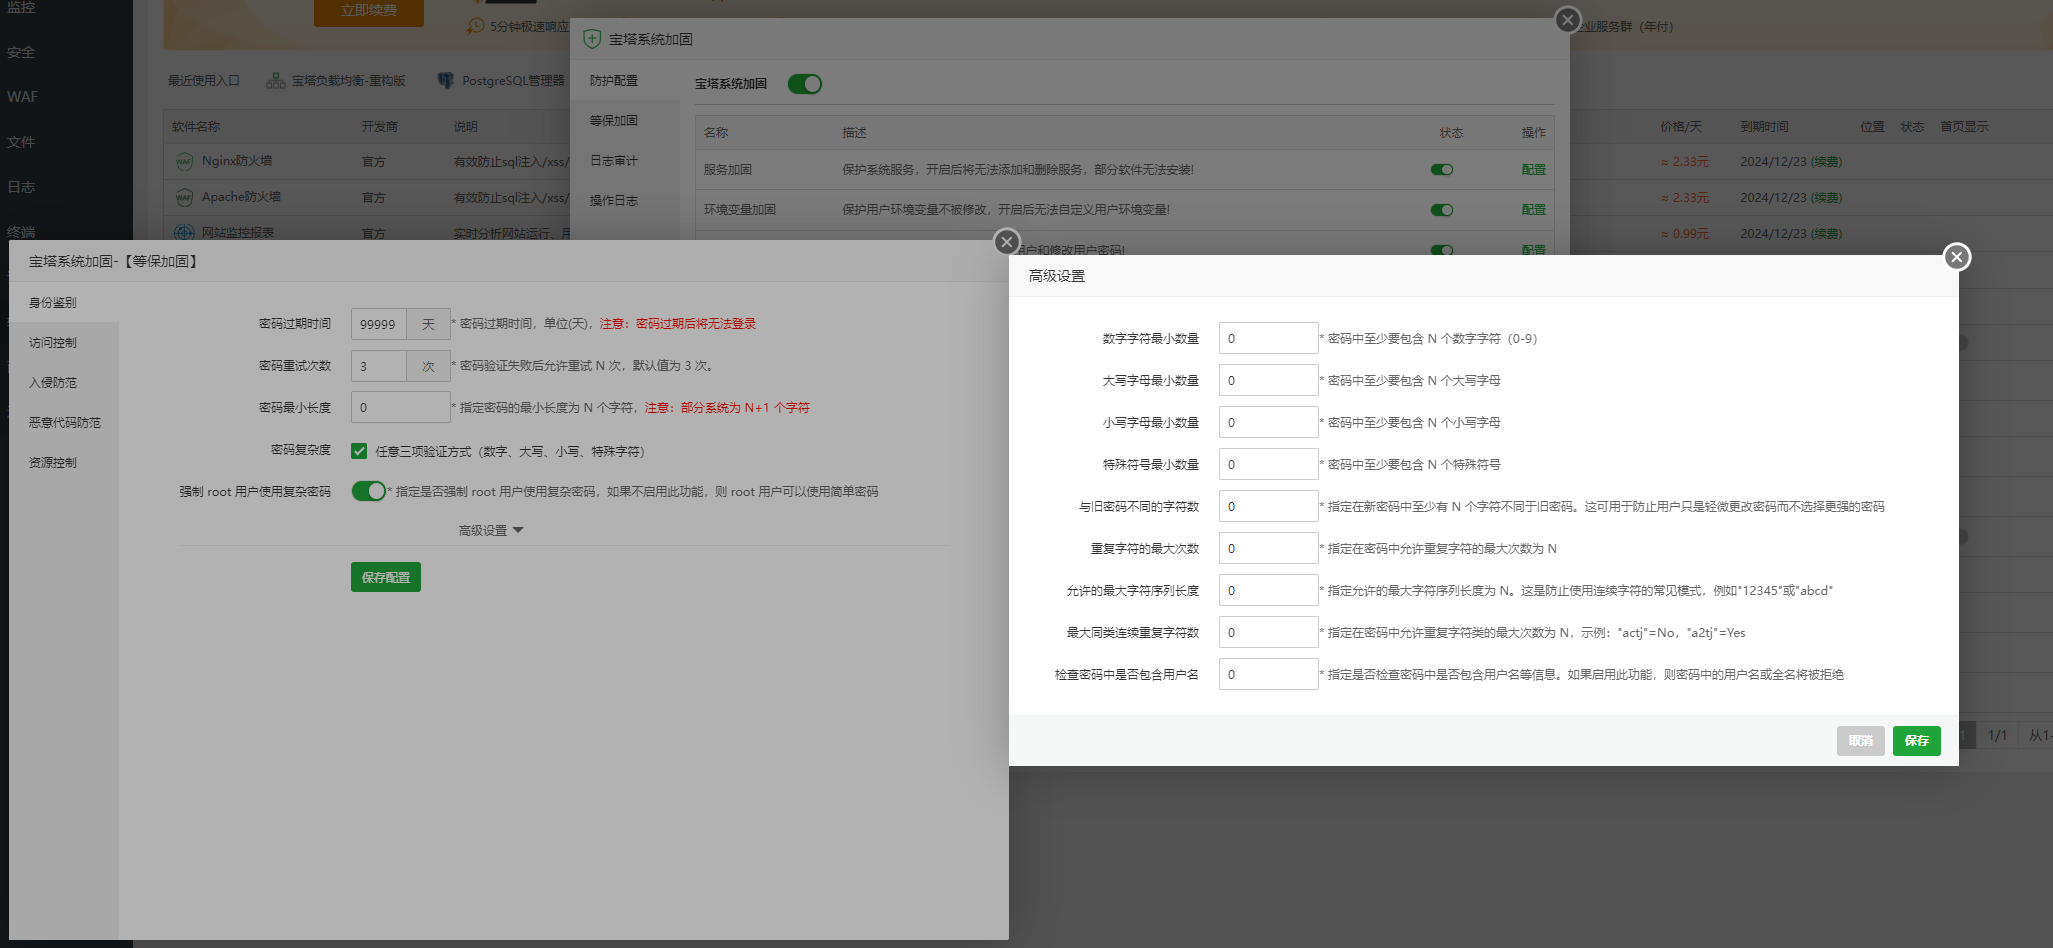Image resolution: width=2053 pixels, height=948 pixels.
Task: Select 访问控制 in the side menu
Action: click(x=64, y=343)
